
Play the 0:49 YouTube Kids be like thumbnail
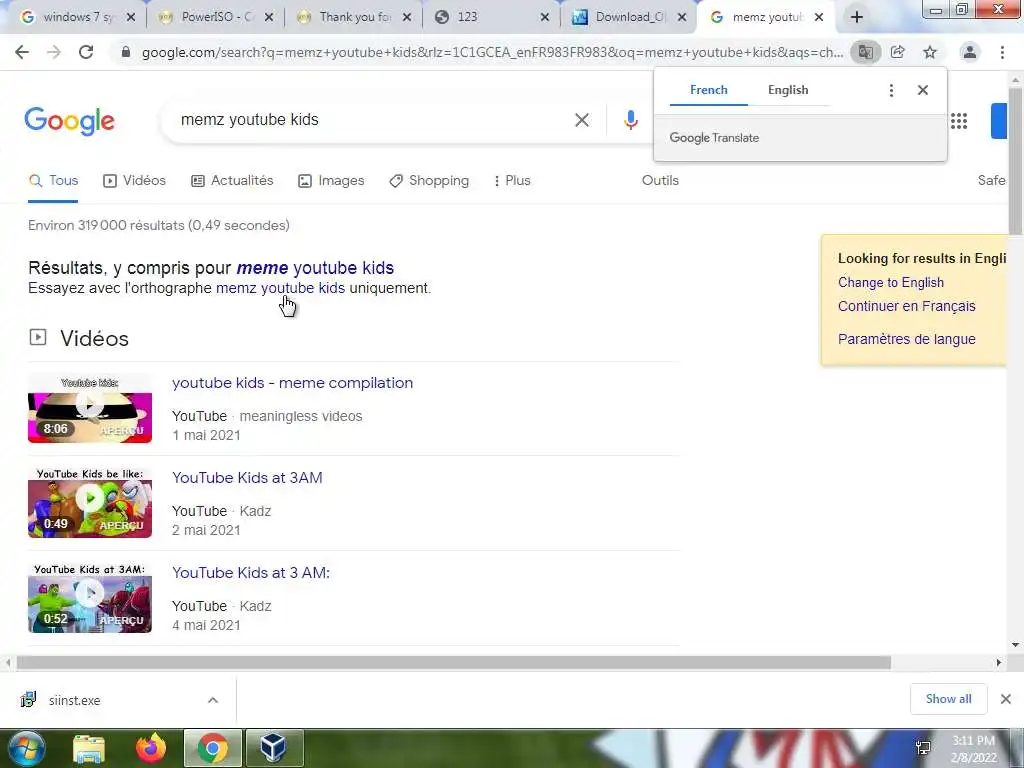(90, 503)
